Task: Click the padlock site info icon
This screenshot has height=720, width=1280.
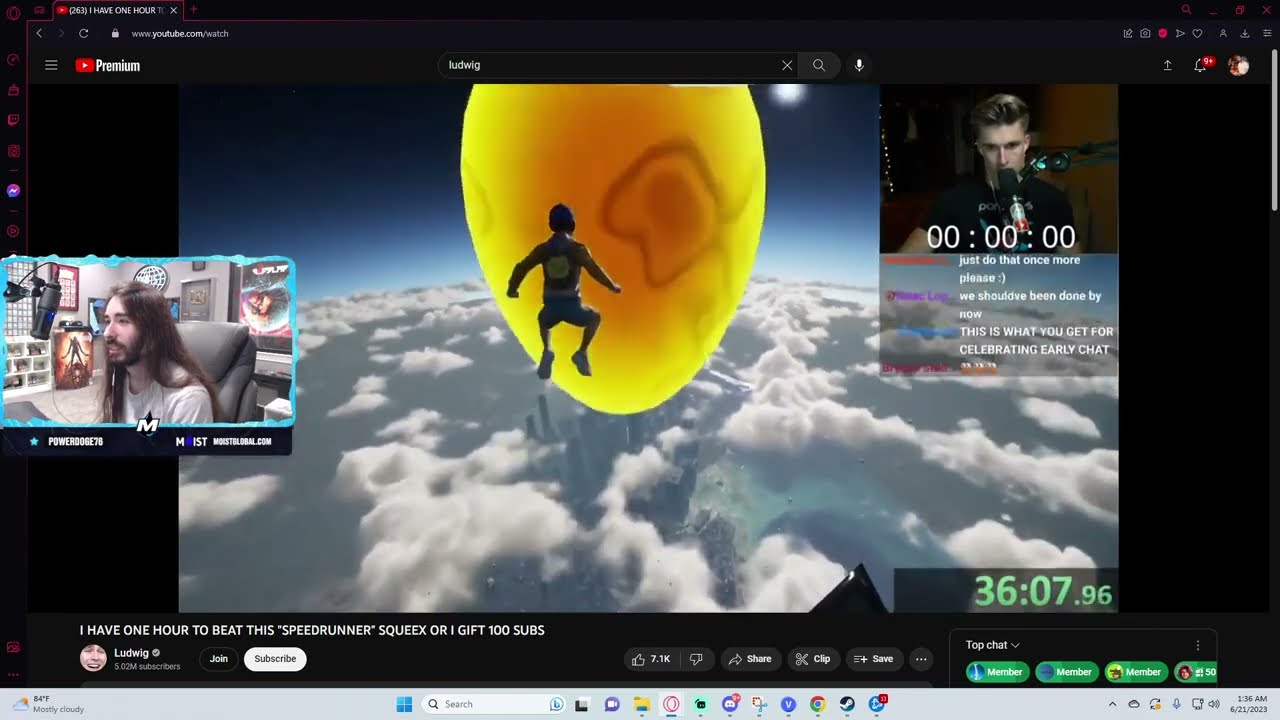Action: [x=115, y=33]
